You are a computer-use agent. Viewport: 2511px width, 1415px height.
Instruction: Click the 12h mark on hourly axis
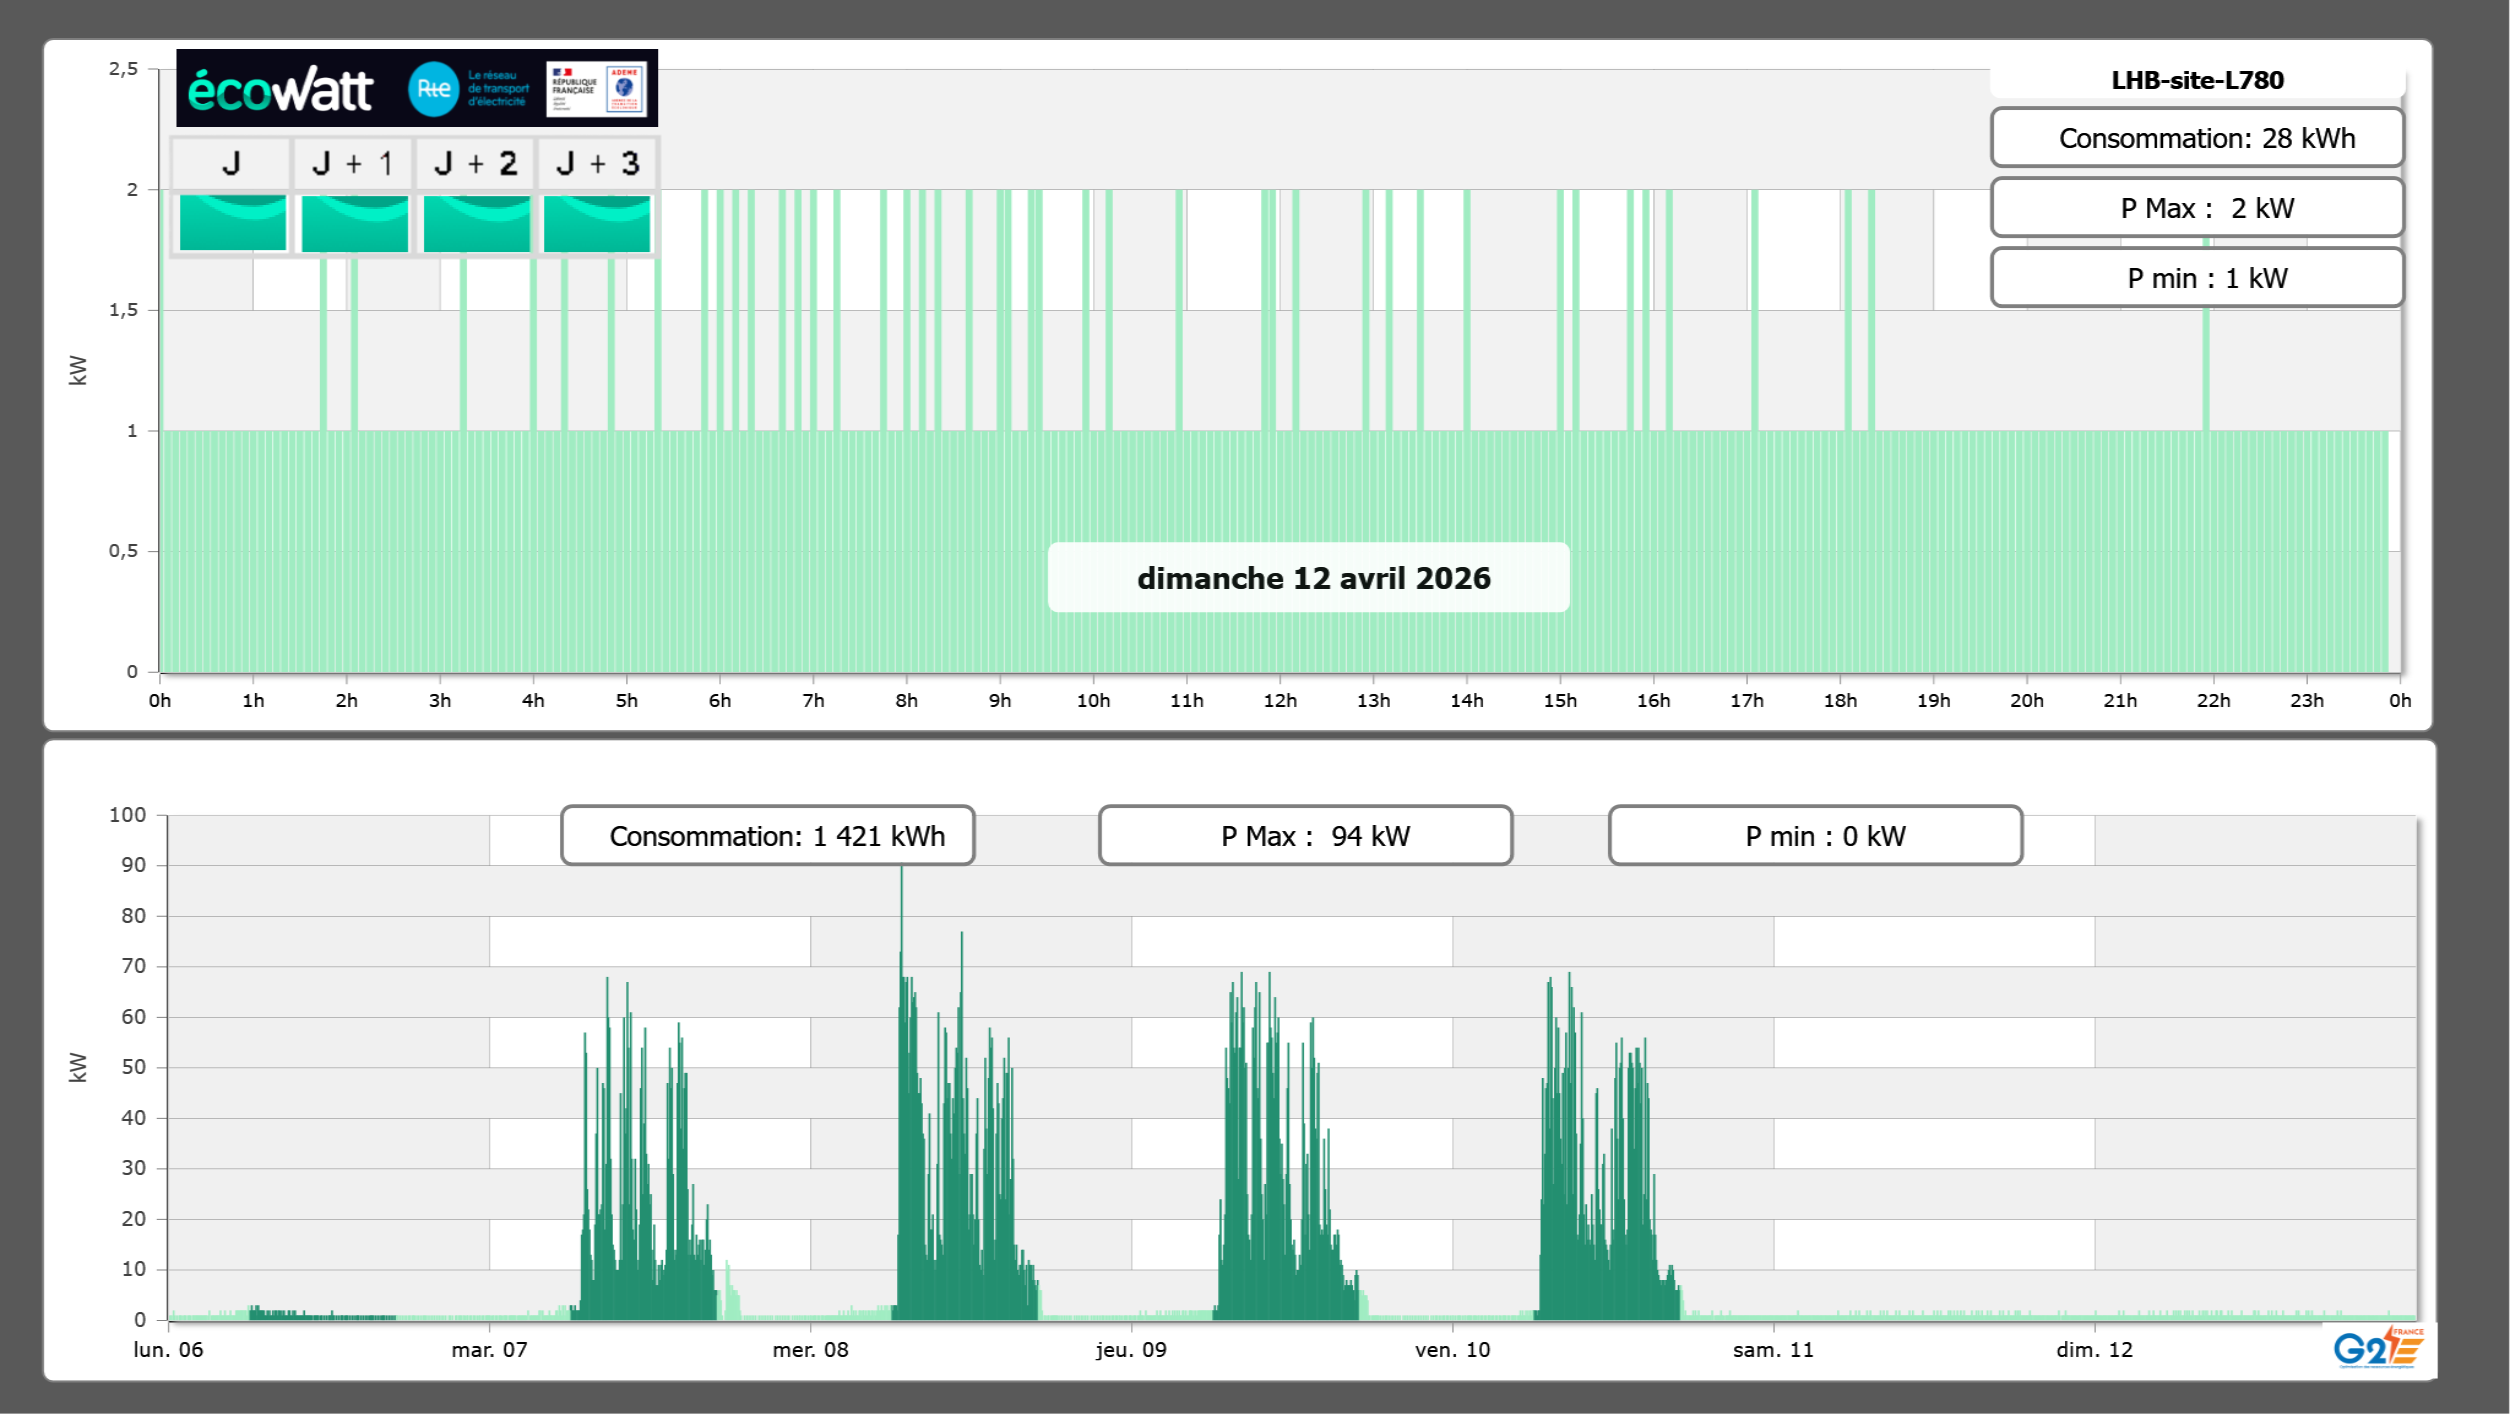(x=1280, y=701)
